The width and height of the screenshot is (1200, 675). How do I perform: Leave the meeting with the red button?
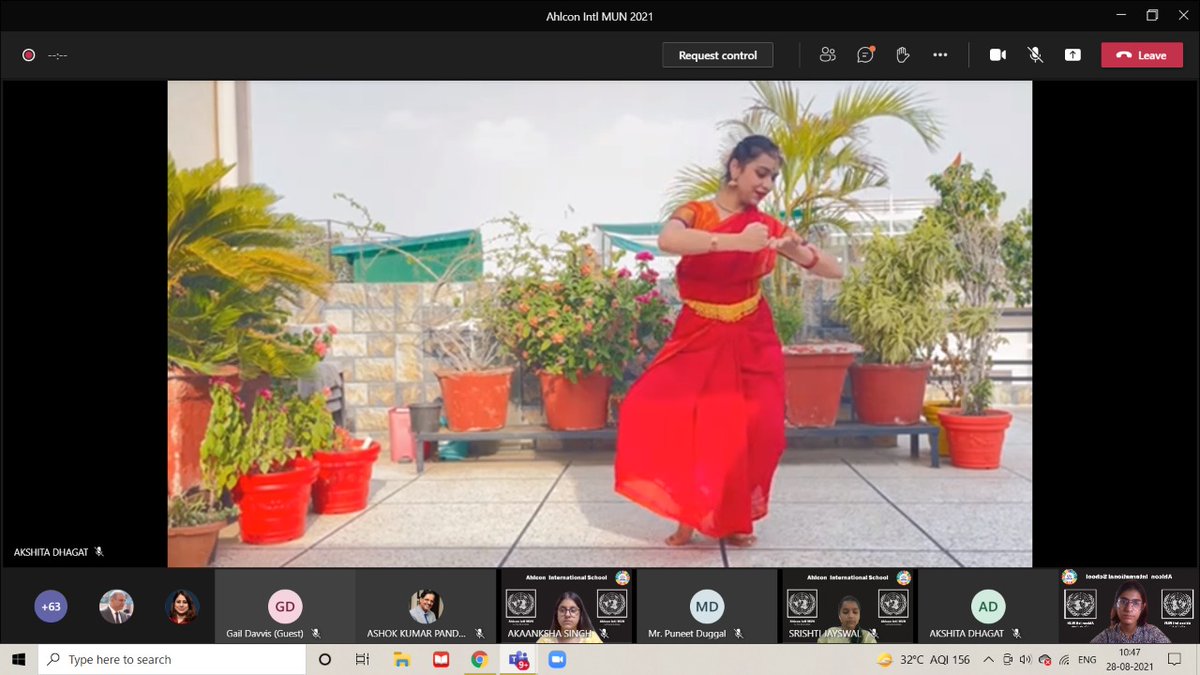(x=1142, y=55)
